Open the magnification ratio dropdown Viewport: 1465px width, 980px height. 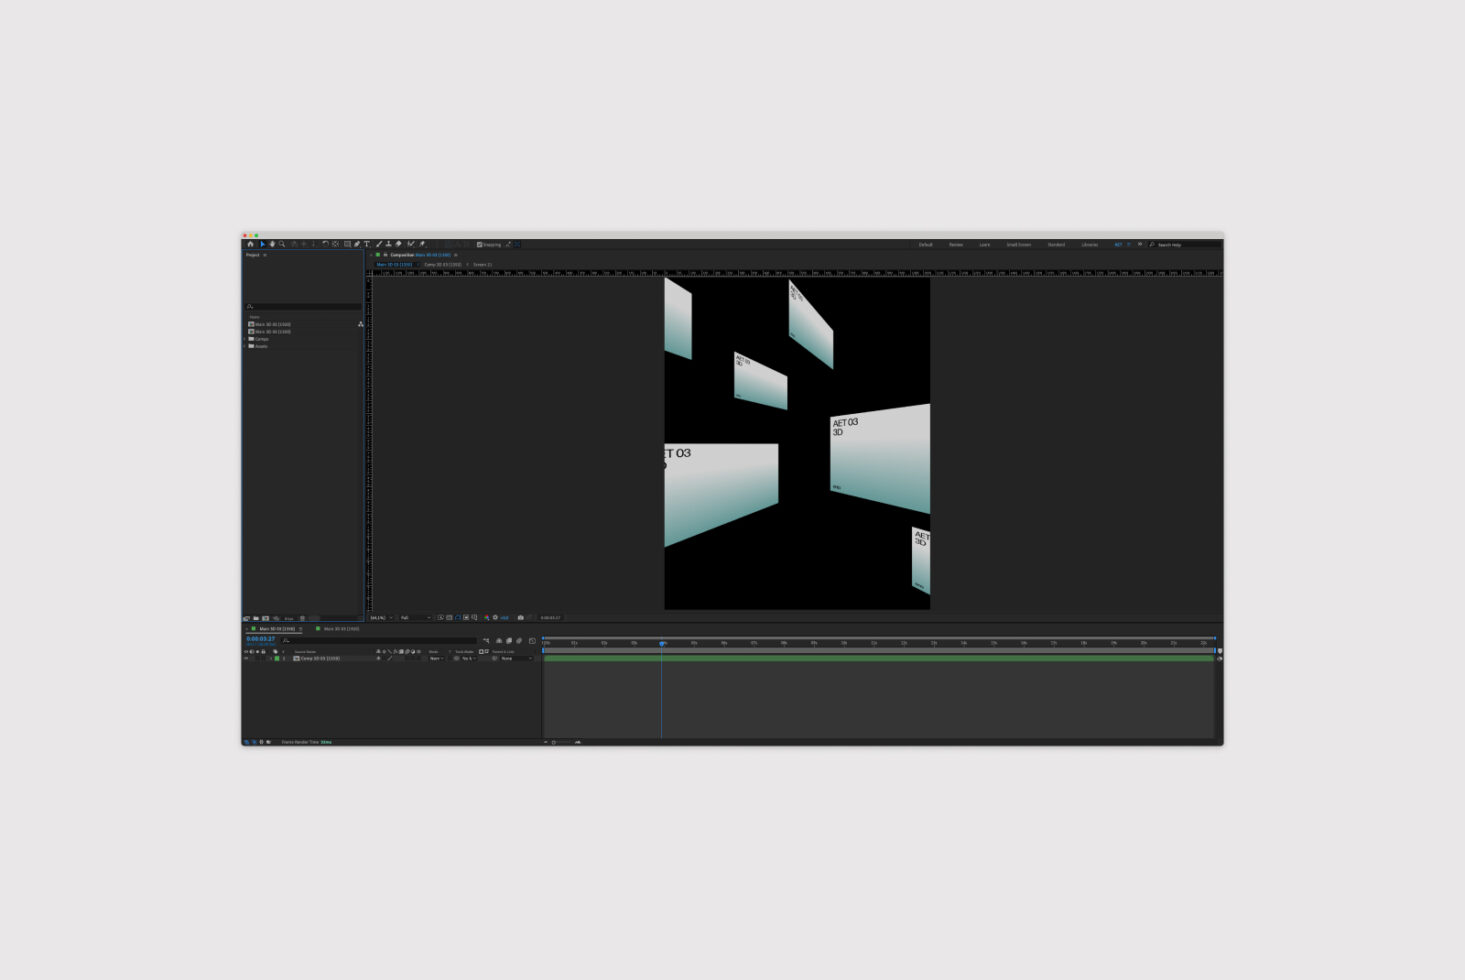coord(380,618)
